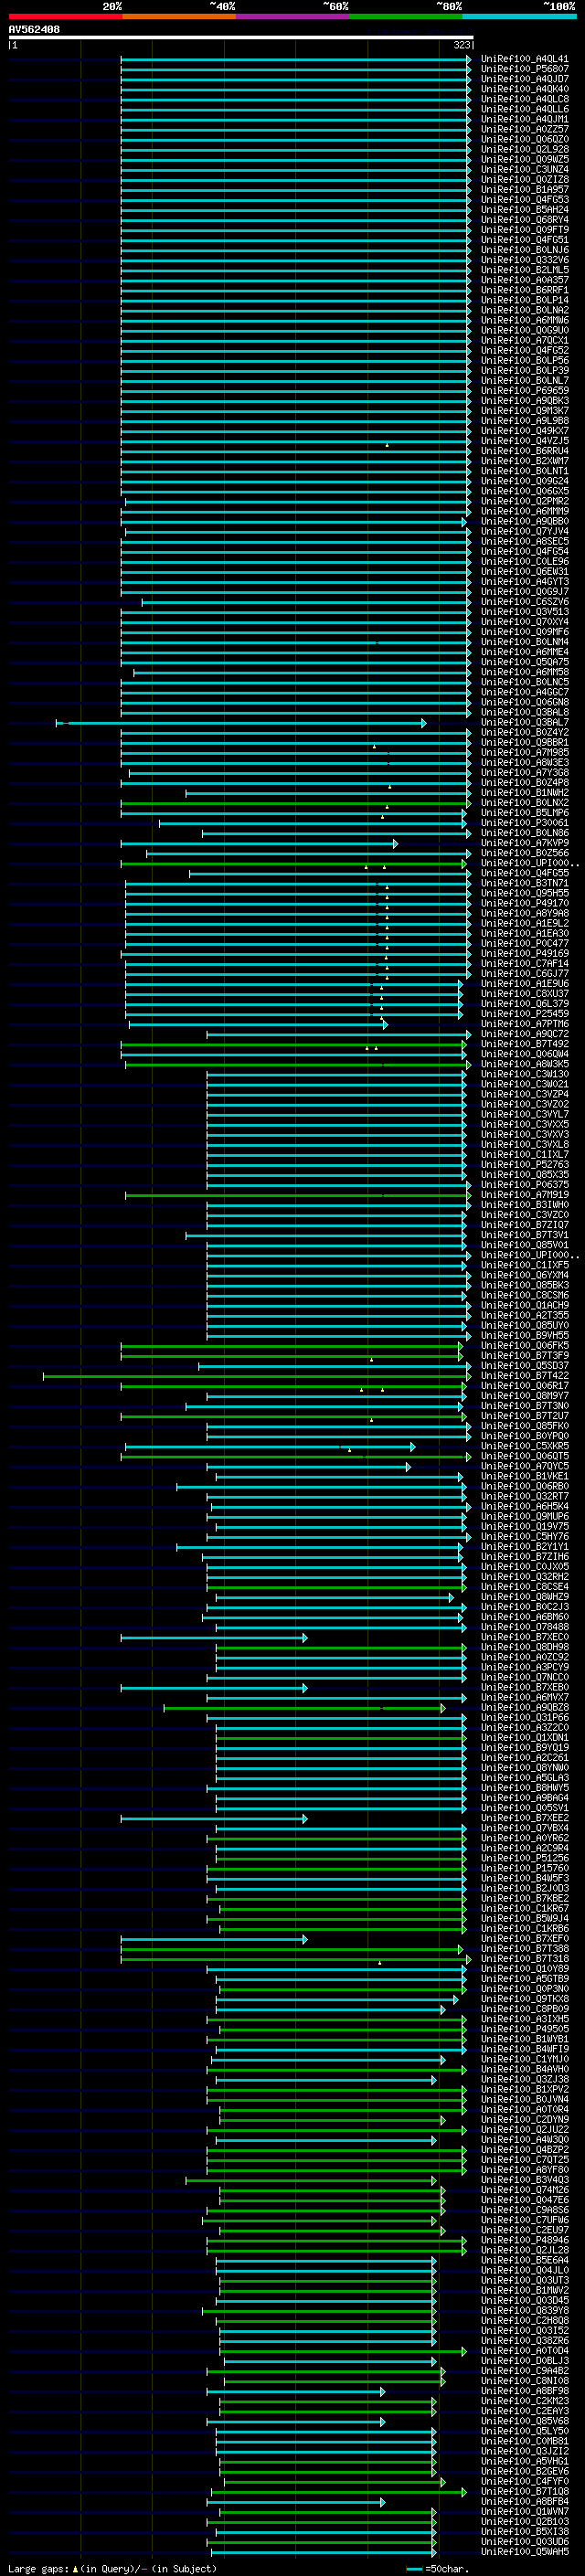Open the UniRef100_B7XEC0 hit

pyautogui.click(x=525, y=1638)
